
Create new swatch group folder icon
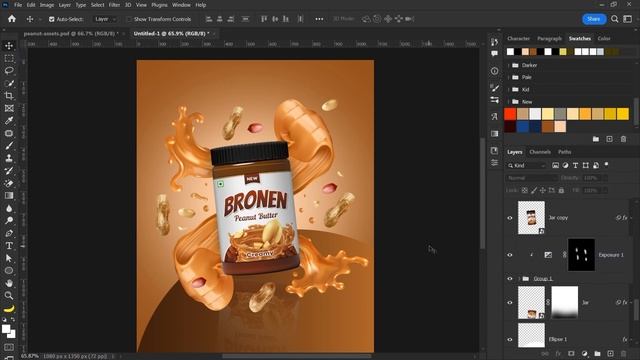coord(596,139)
